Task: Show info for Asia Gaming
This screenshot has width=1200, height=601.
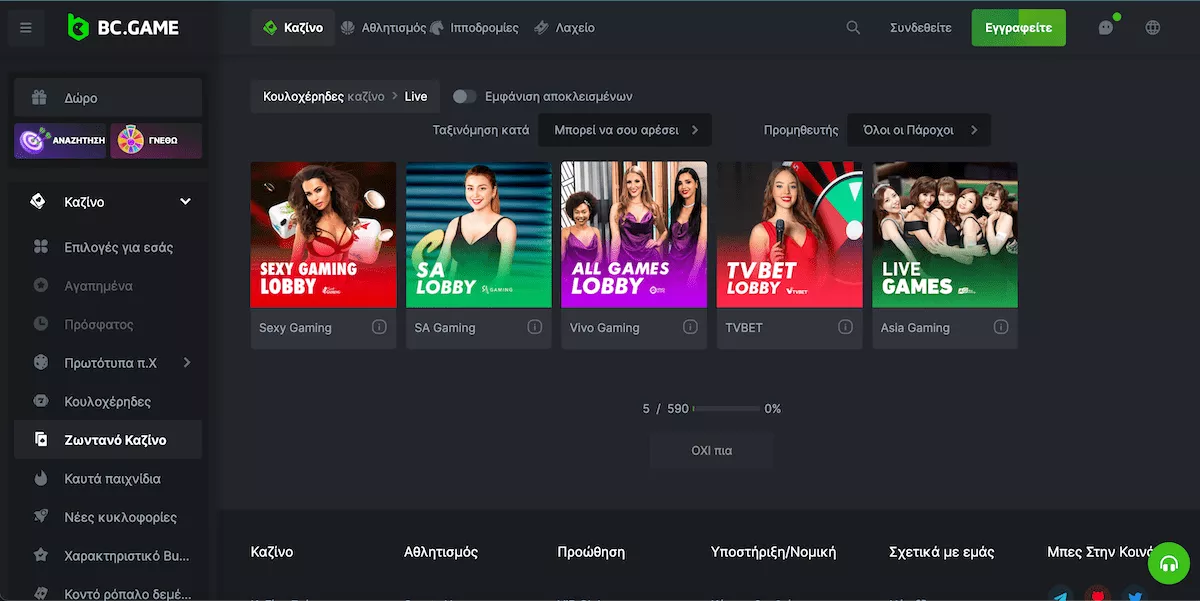Action: (1001, 327)
